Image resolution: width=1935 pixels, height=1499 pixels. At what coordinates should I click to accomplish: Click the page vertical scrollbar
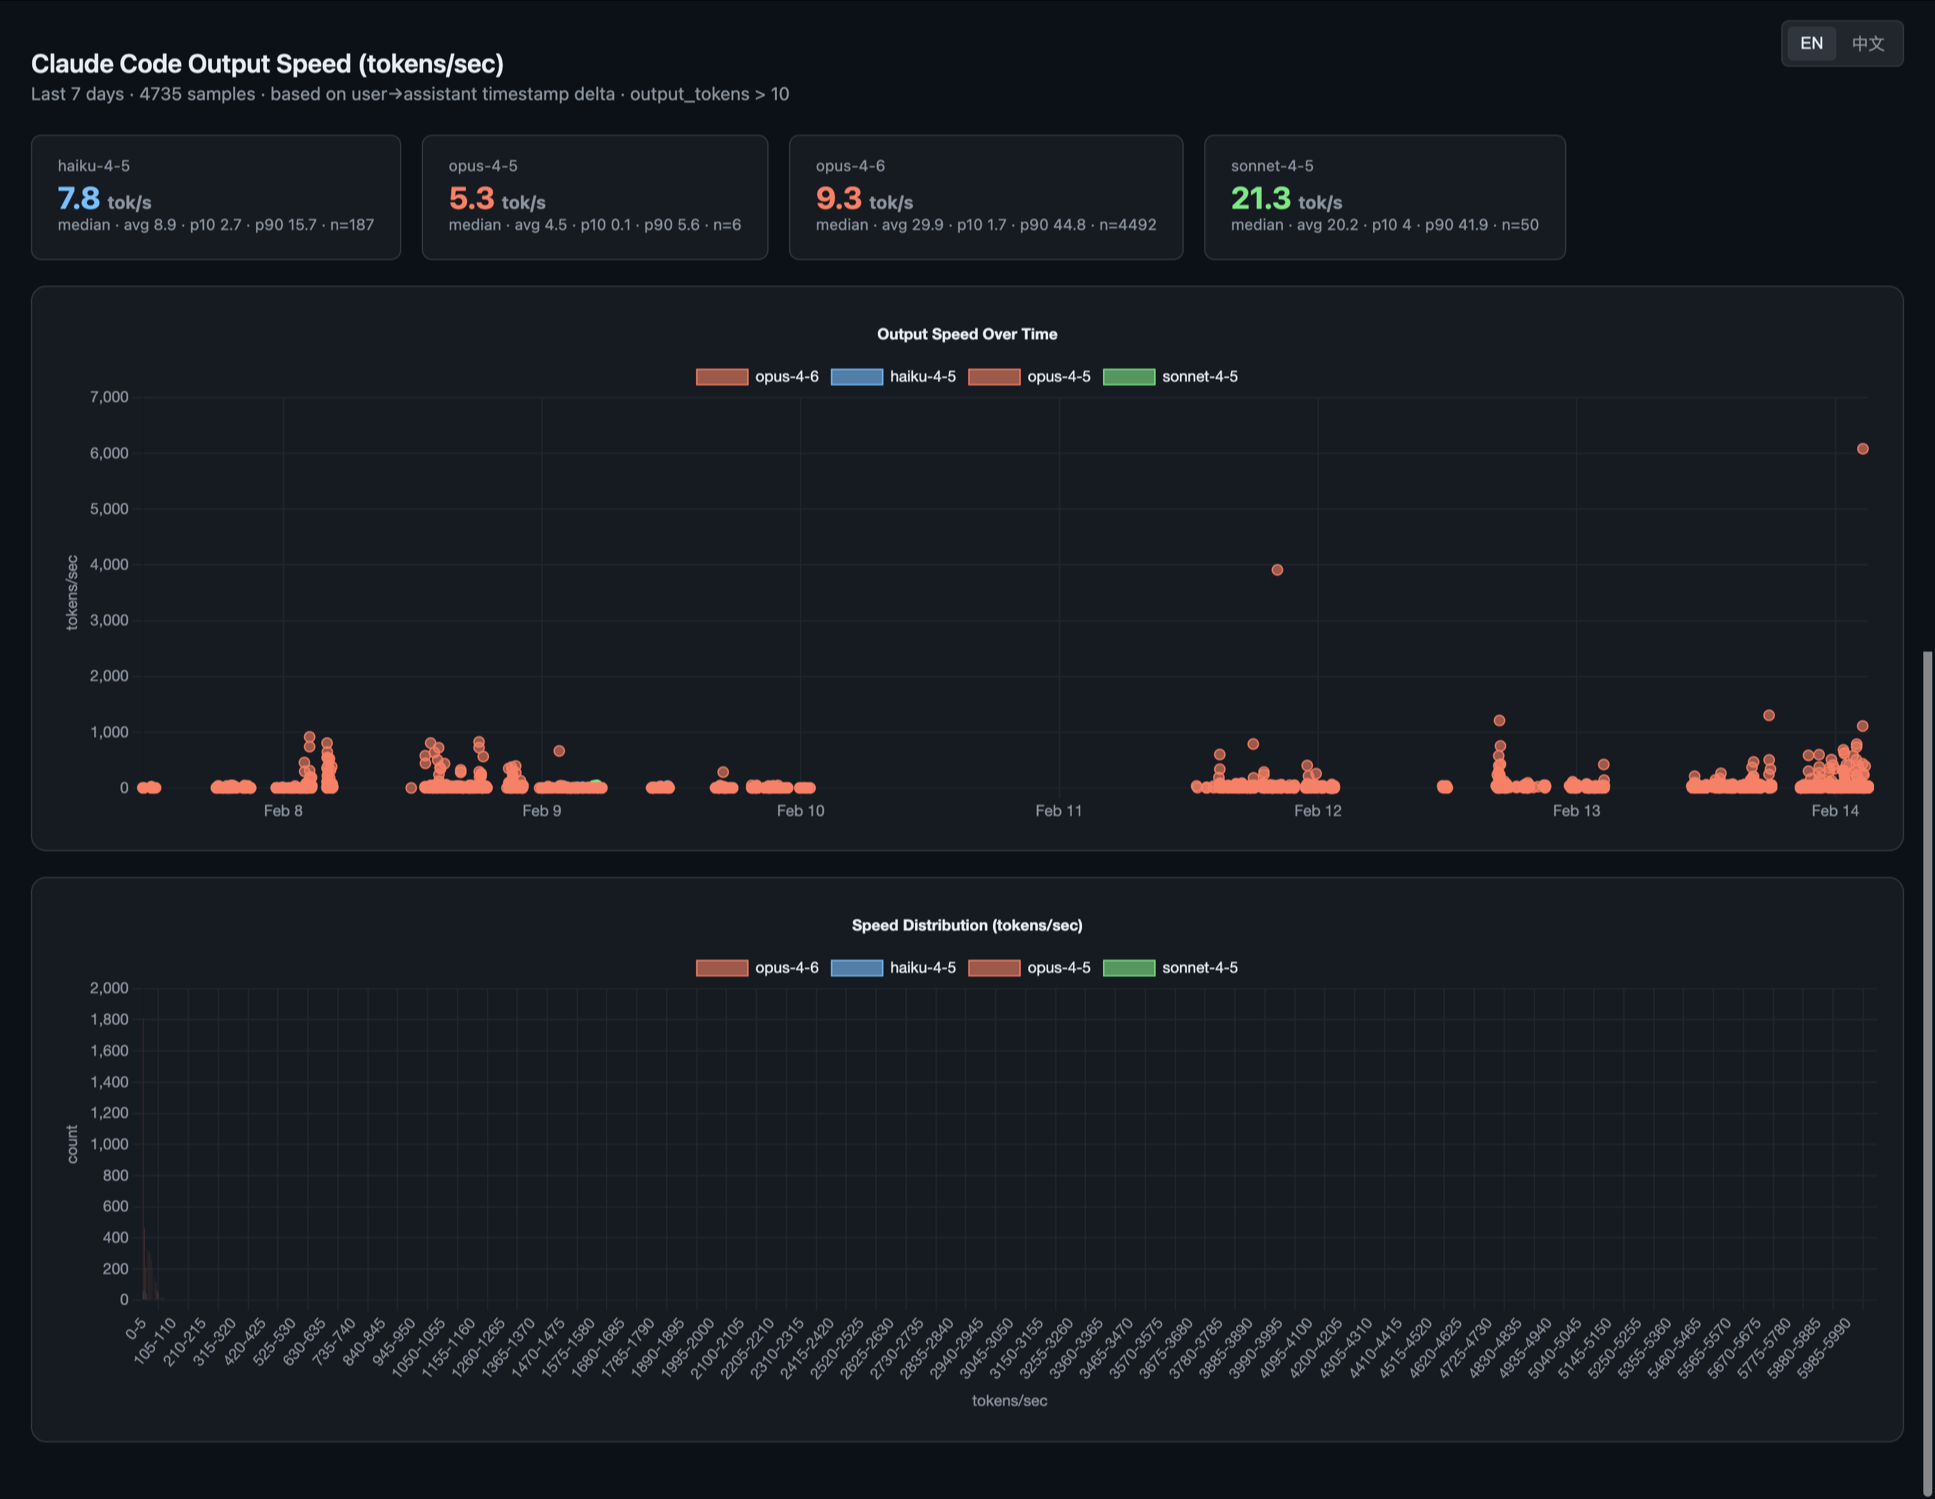point(1927,1070)
